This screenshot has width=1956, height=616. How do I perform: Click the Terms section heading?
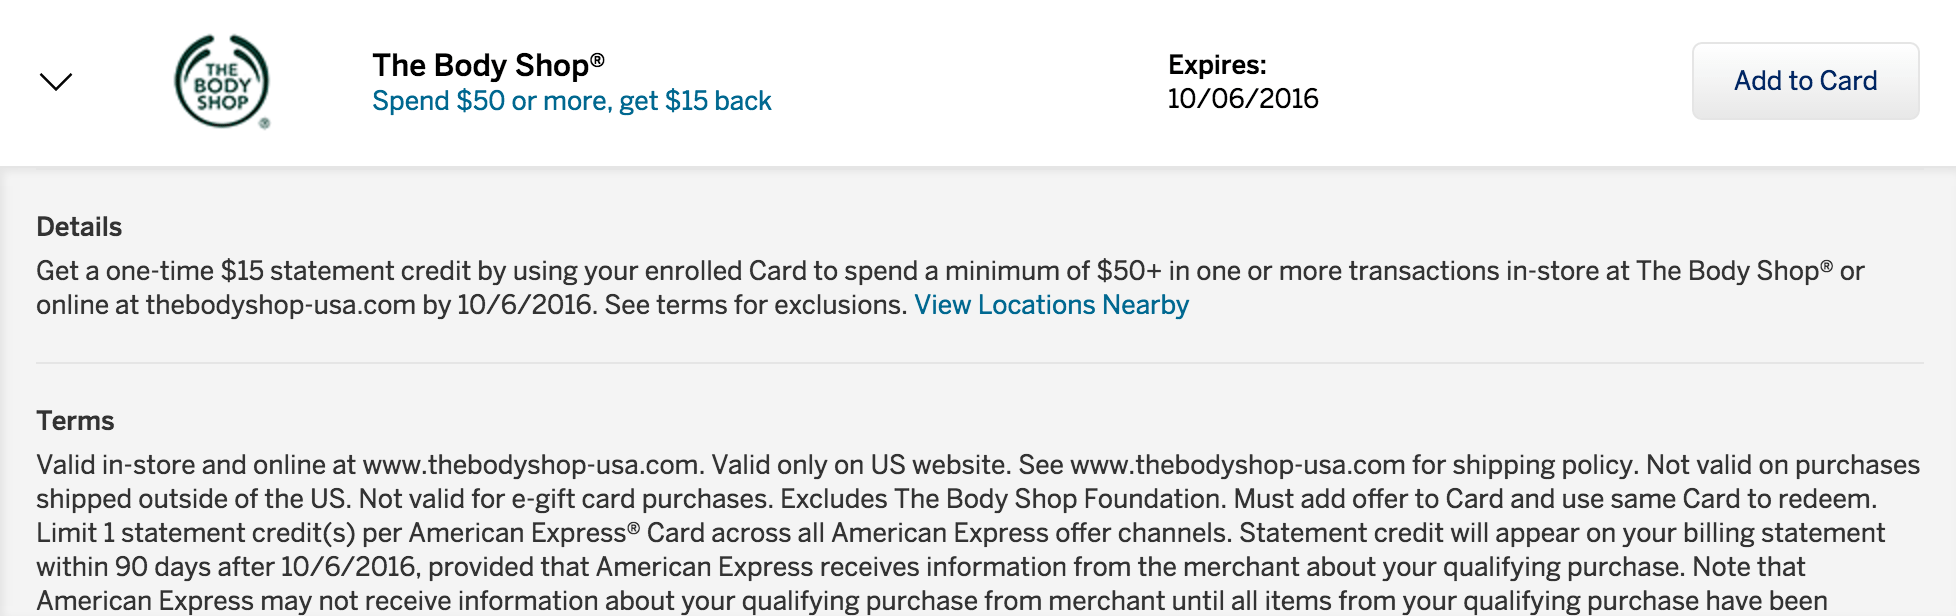point(75,421)
